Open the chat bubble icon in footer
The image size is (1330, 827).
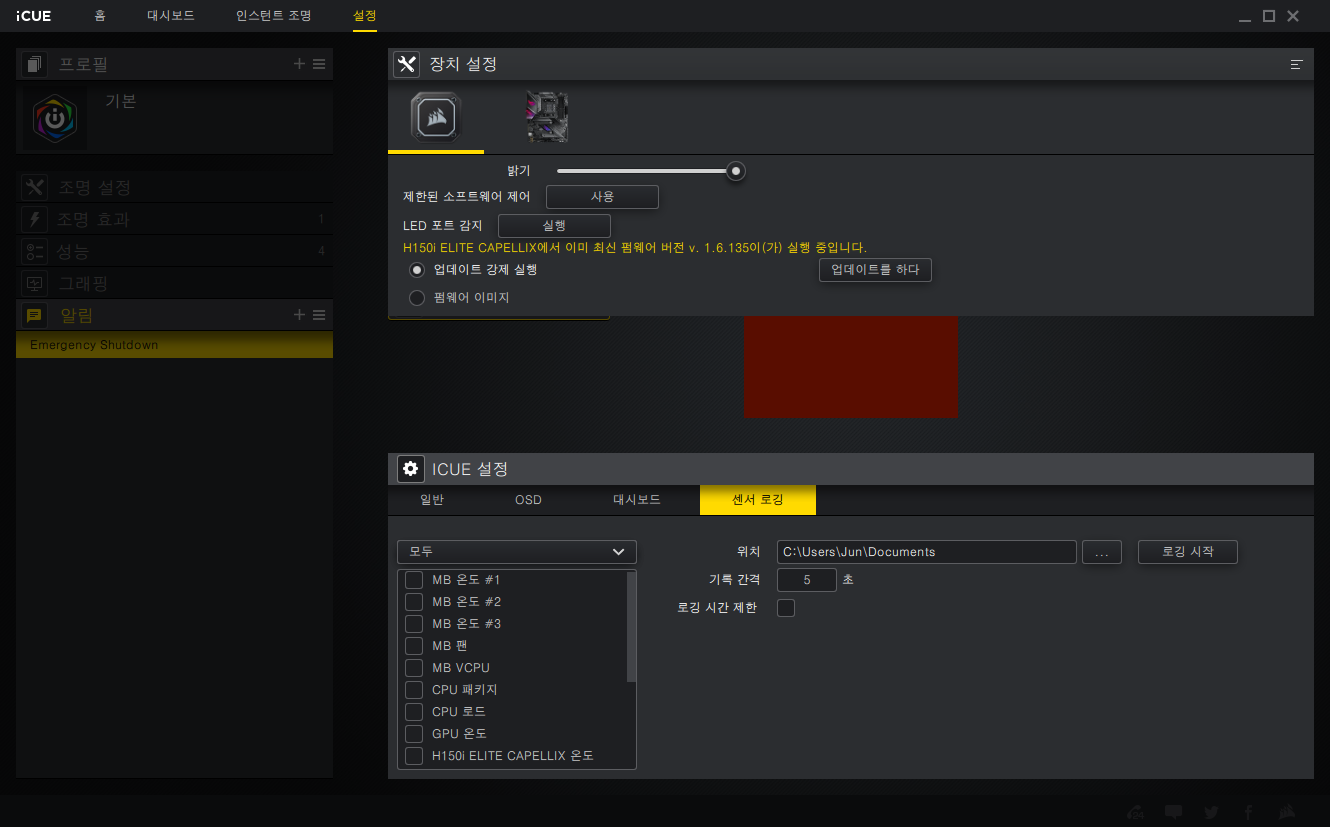click(1174, 812)
